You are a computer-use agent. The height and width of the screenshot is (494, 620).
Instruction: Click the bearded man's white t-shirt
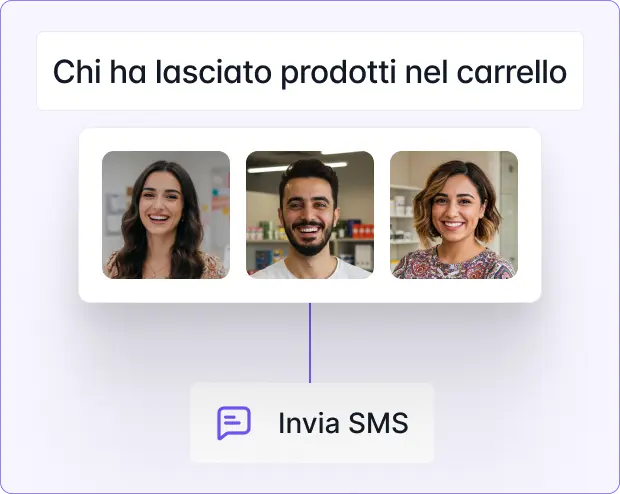click(310, 269)
